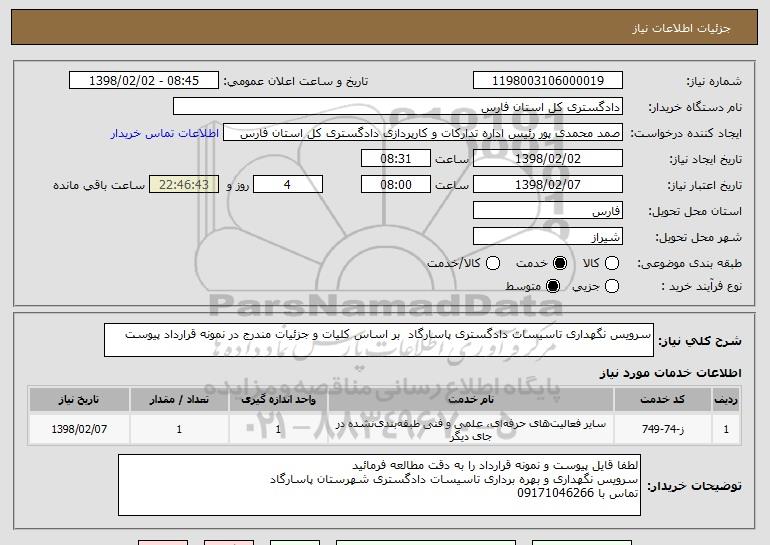Click the announcement date field 1398/02/02 - 08:45
770x545 pixels.
[x=144, y=81]
